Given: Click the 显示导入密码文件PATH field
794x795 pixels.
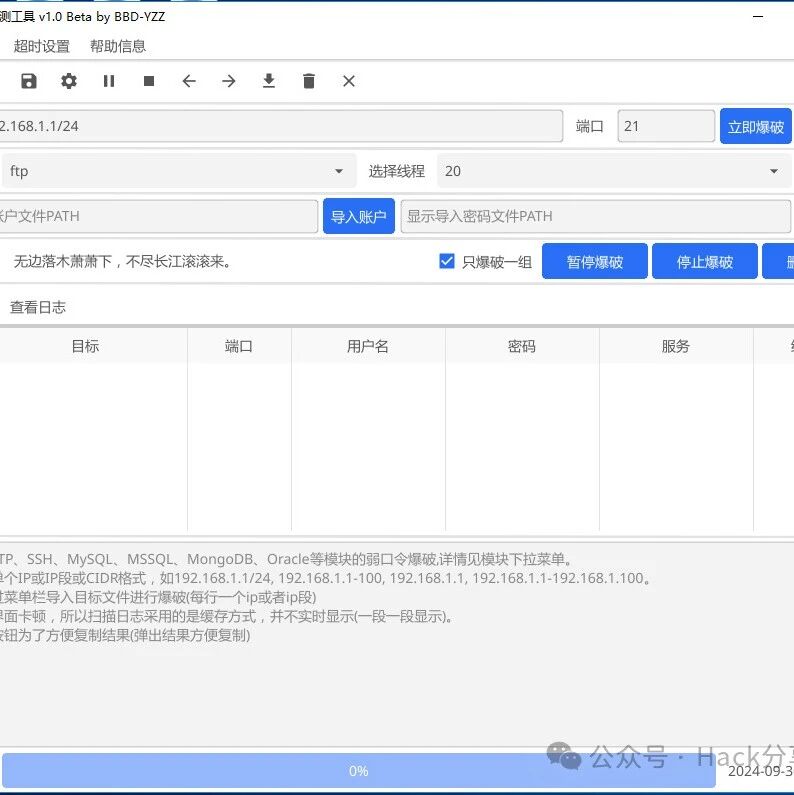Looking at the screenshot, I should point(596,216).
